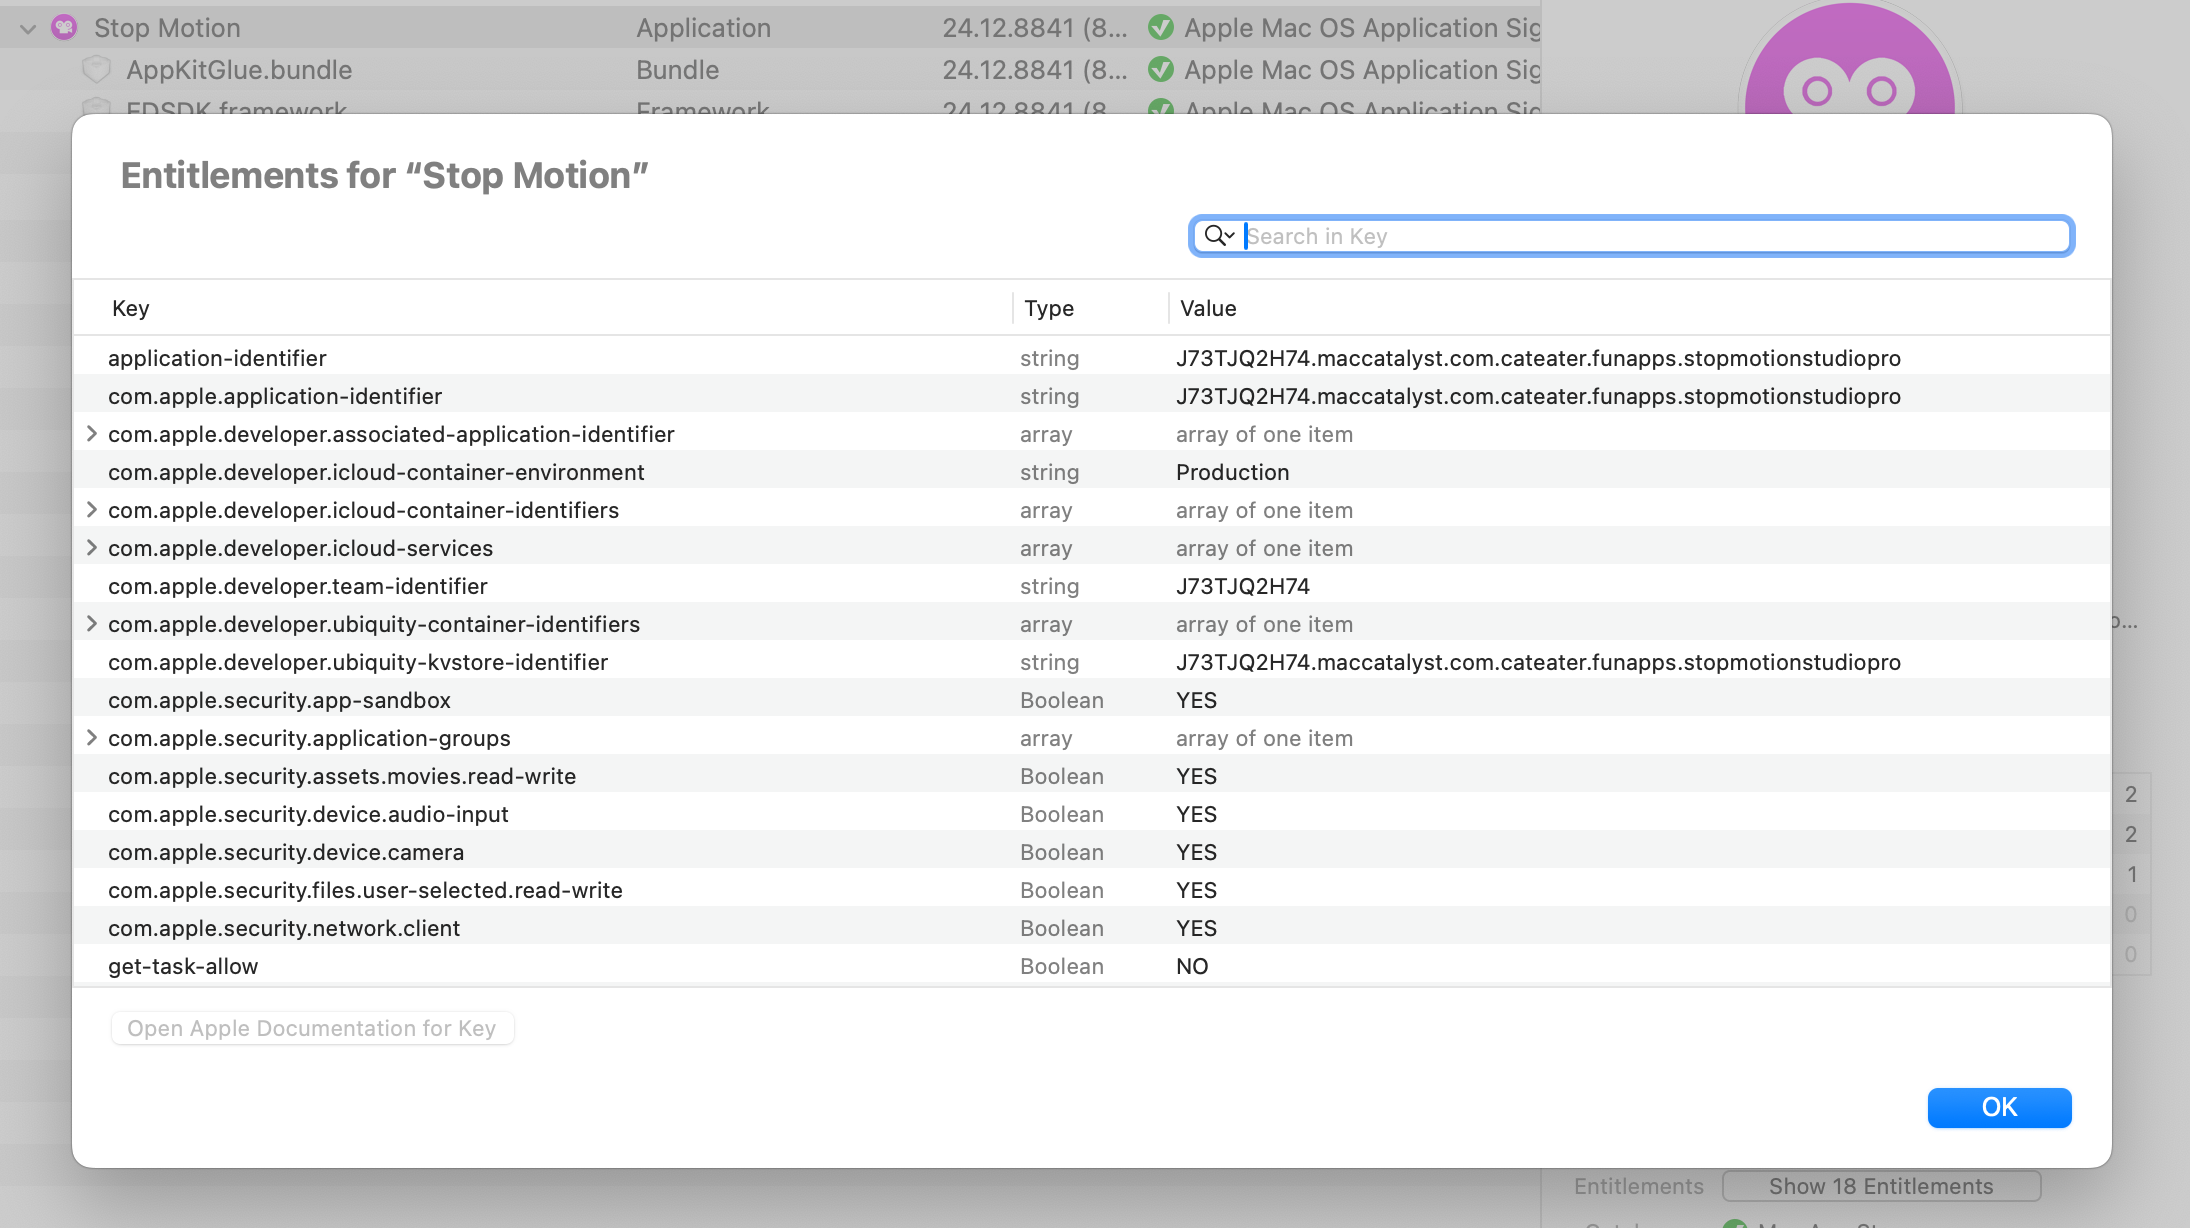
Task: Select com.apple.developer.icloud-container-environment key
Action: 376,472
